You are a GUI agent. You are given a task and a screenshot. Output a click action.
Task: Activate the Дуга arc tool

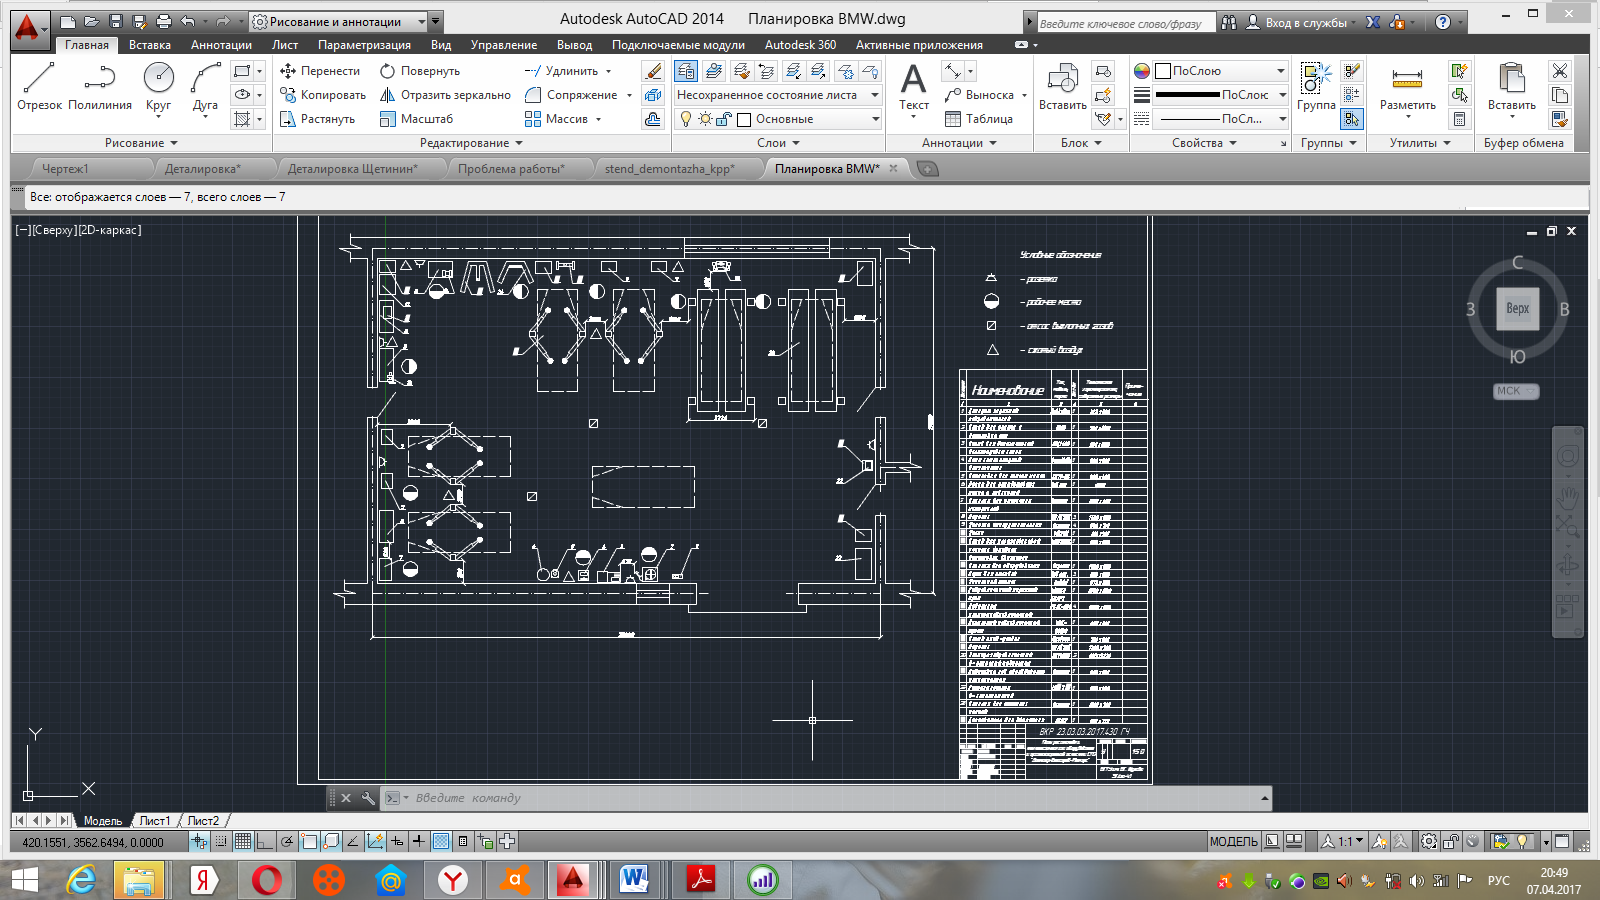coord(205,86)
